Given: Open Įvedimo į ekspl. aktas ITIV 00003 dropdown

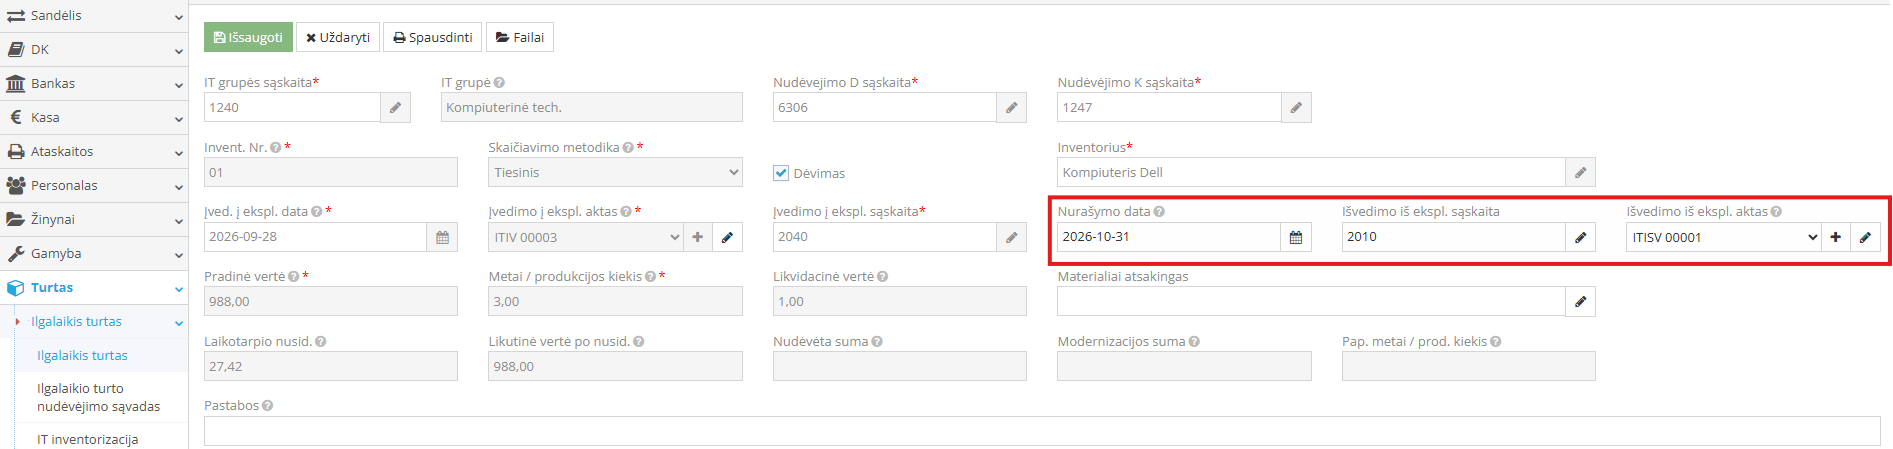Looking at the screenshot, I should tap(586, 237).
